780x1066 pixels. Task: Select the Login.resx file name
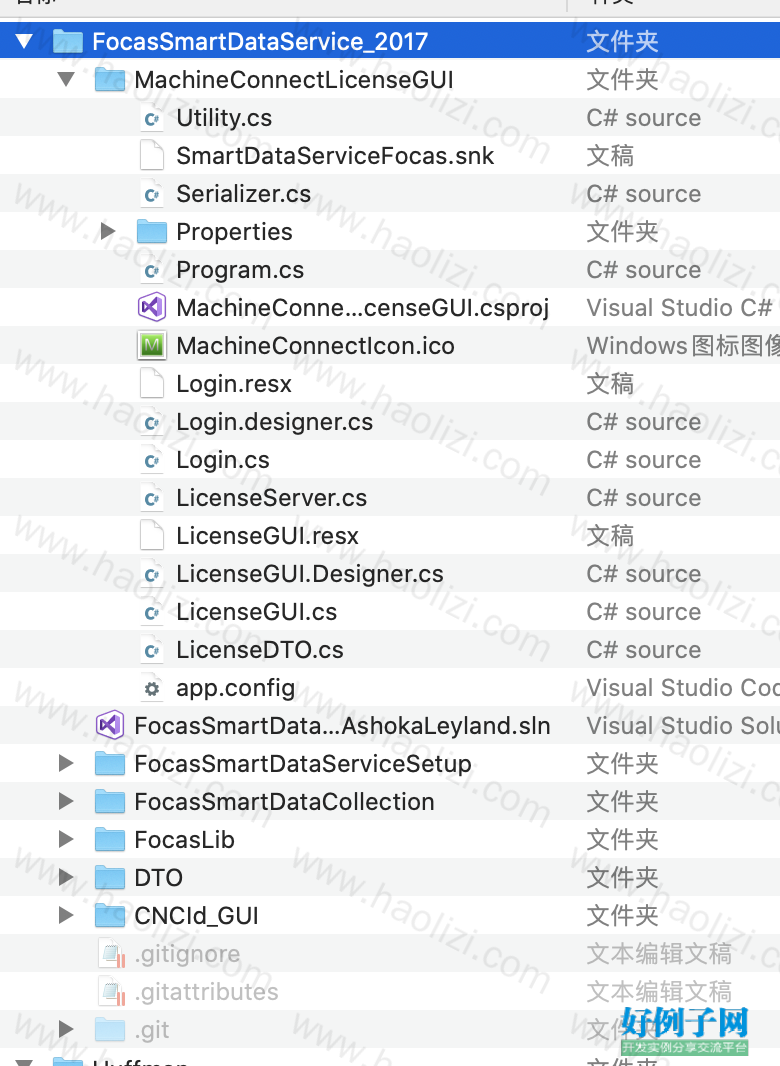[234, 384]
